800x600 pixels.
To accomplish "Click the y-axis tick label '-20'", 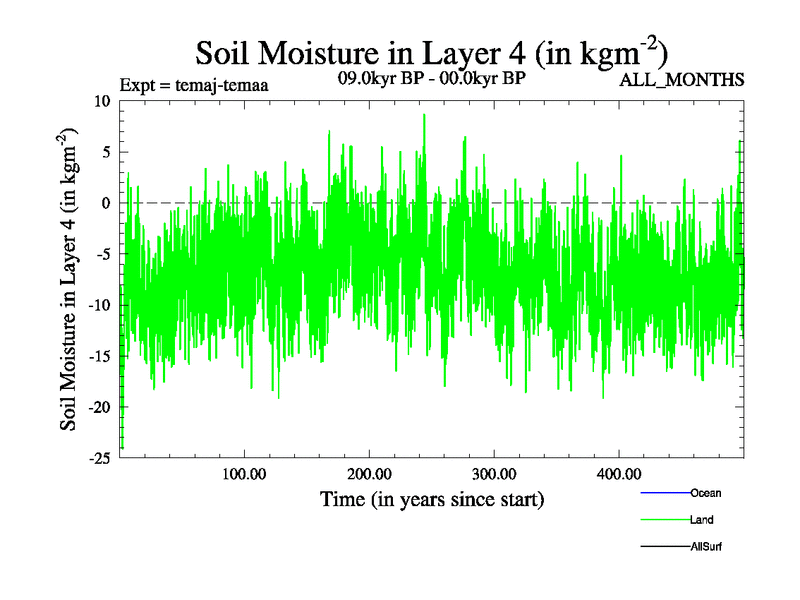I will [99, 407].
